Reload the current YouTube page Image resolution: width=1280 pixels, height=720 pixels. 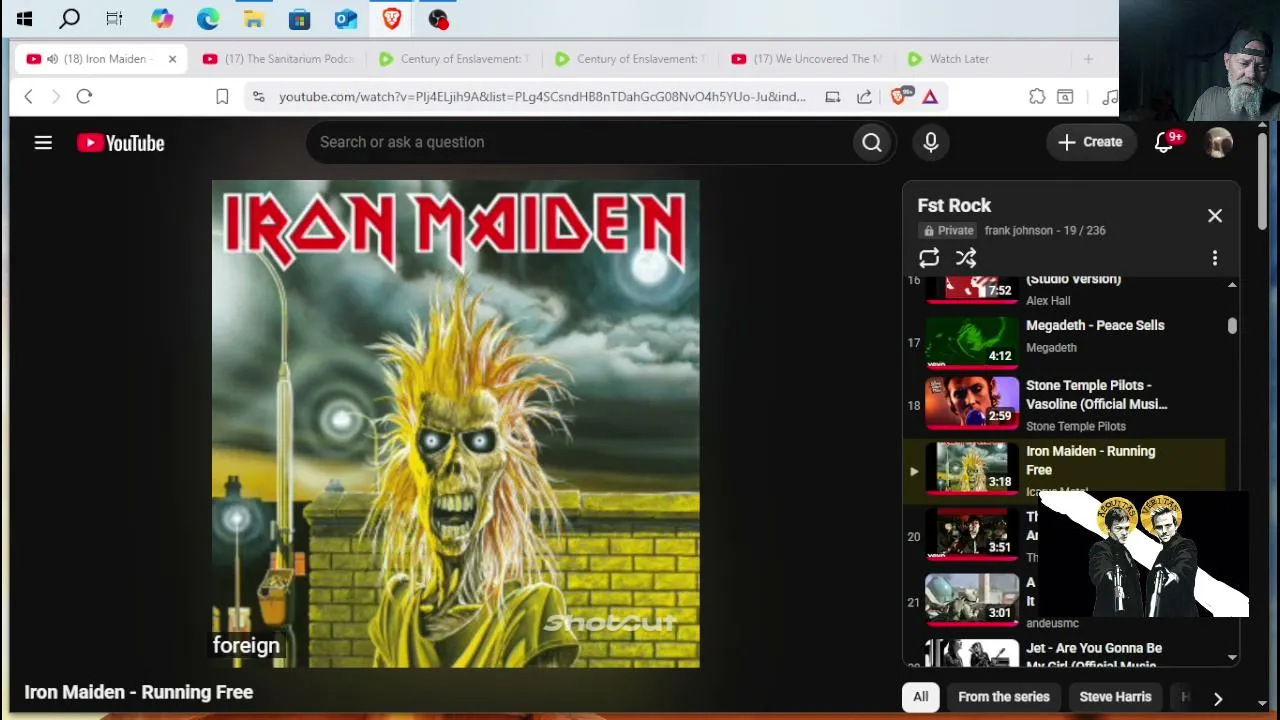click(84, 96)
